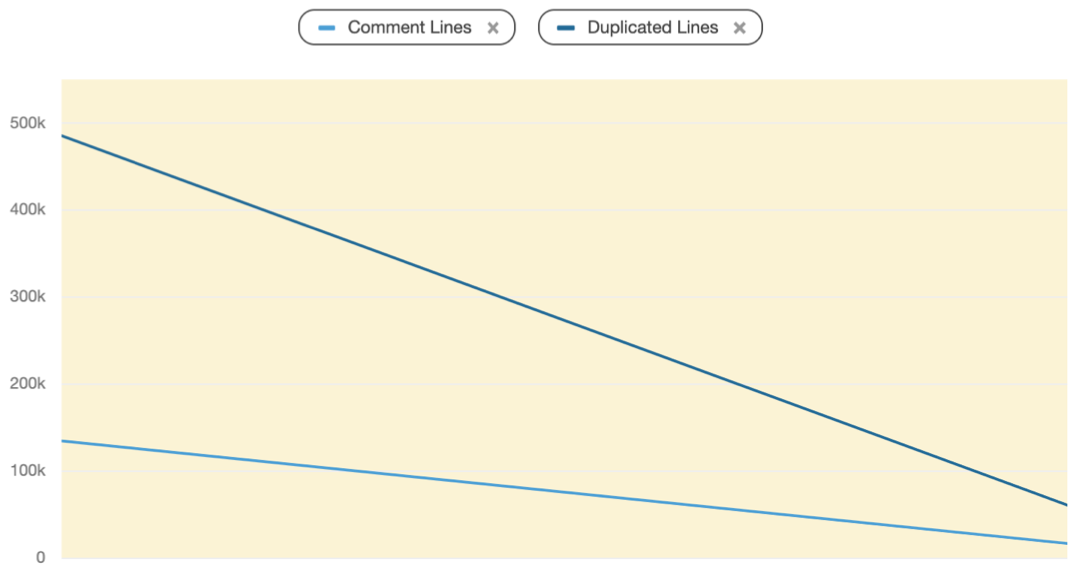Remove the Comment Lines series

click(x=493, y=28)
